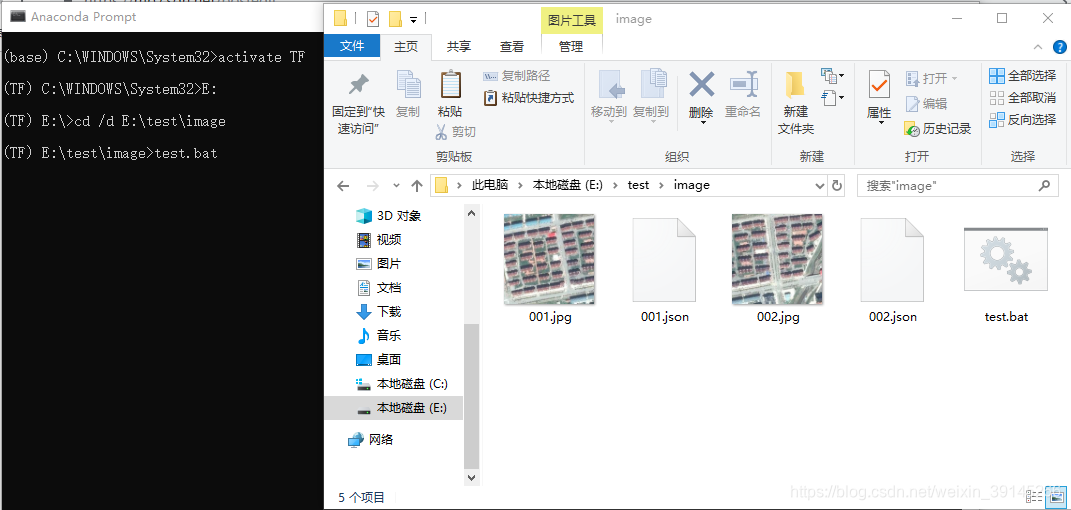Viewport: 1071px width, 510px height.
Task: Click the Back navigation arrow
Action: point(344,186)
